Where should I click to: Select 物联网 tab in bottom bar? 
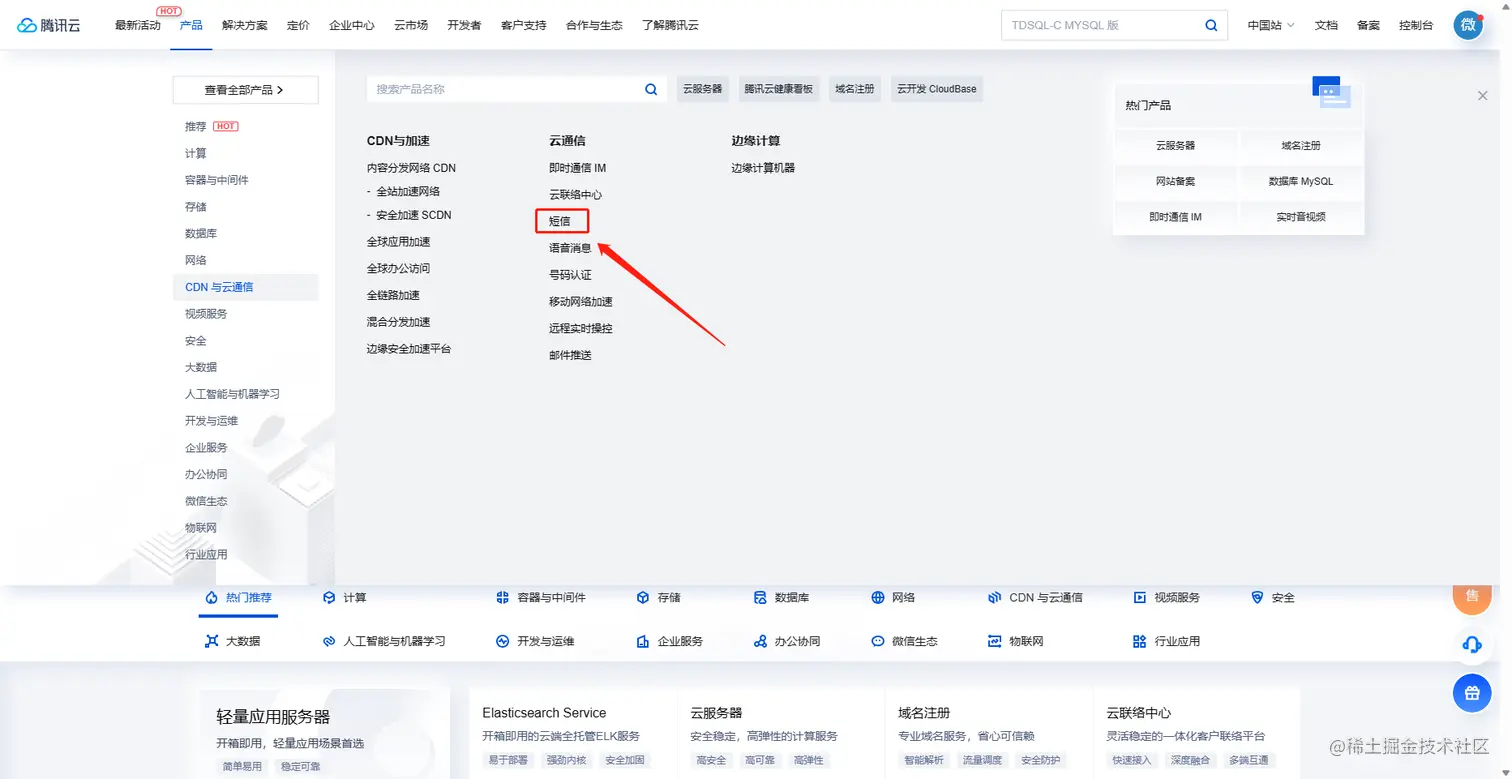click(x=1015, y=641)
